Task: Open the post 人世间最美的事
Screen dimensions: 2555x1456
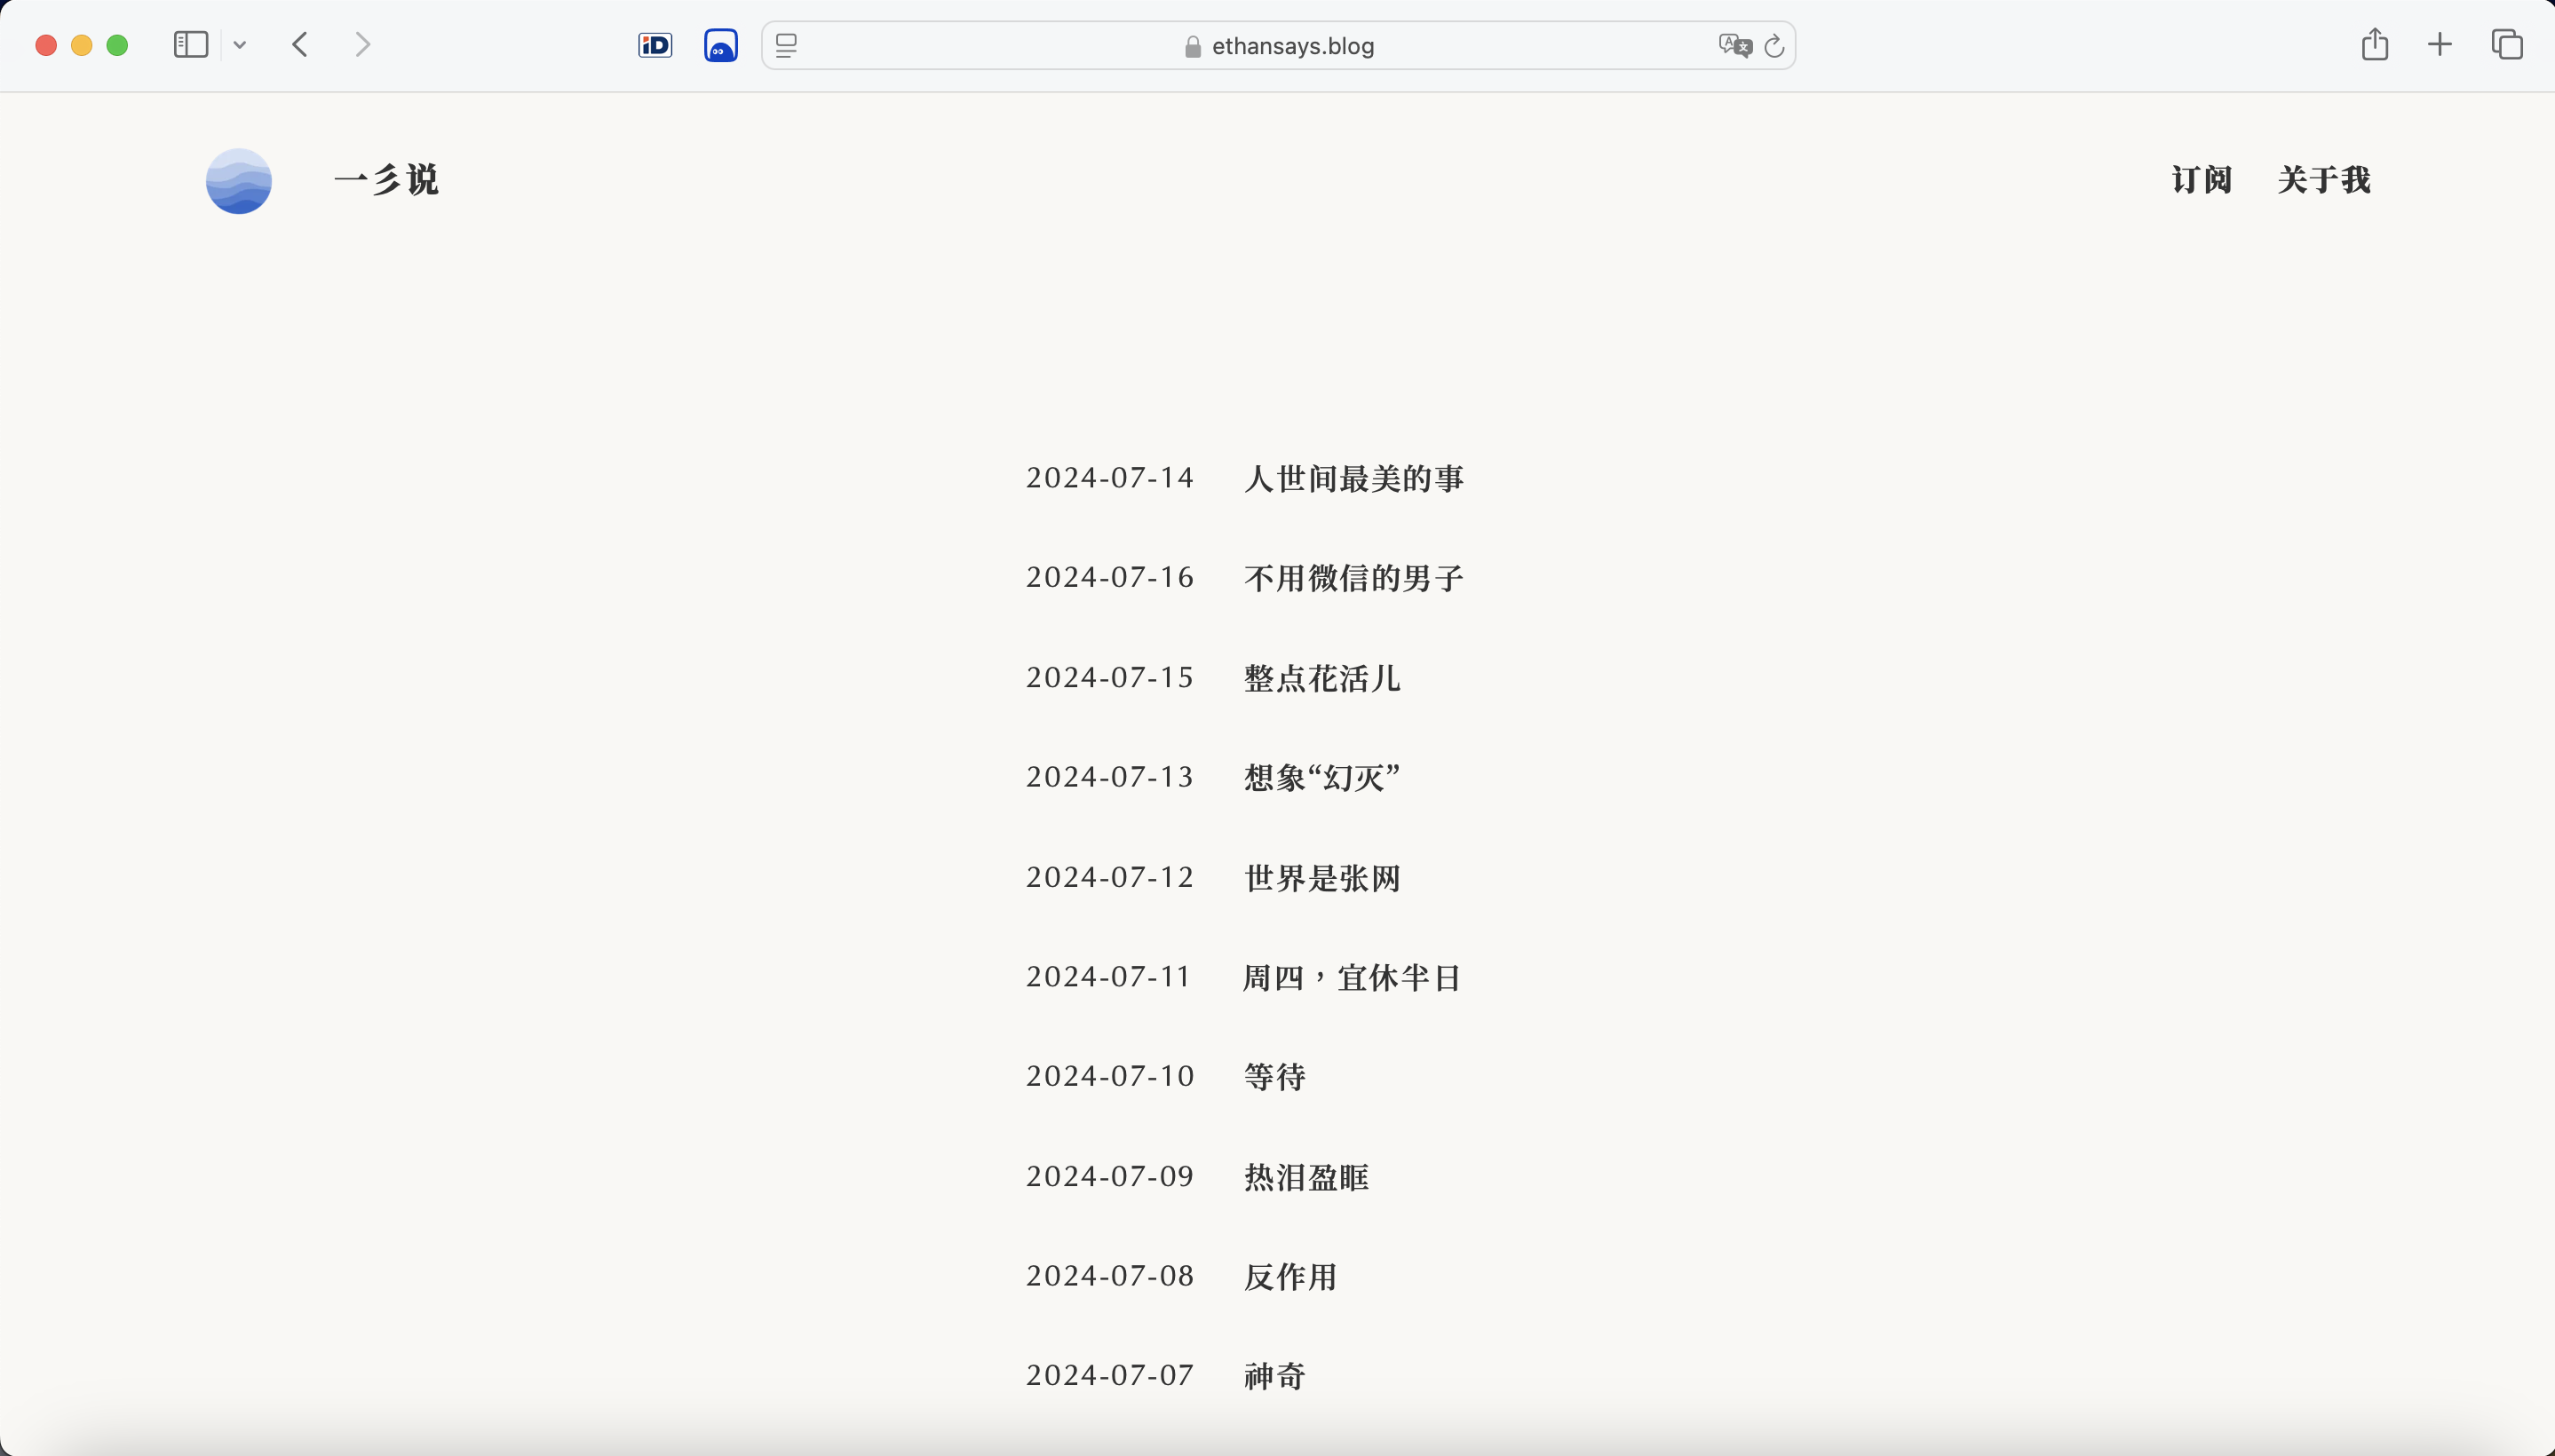Action: pos(1353,479)
